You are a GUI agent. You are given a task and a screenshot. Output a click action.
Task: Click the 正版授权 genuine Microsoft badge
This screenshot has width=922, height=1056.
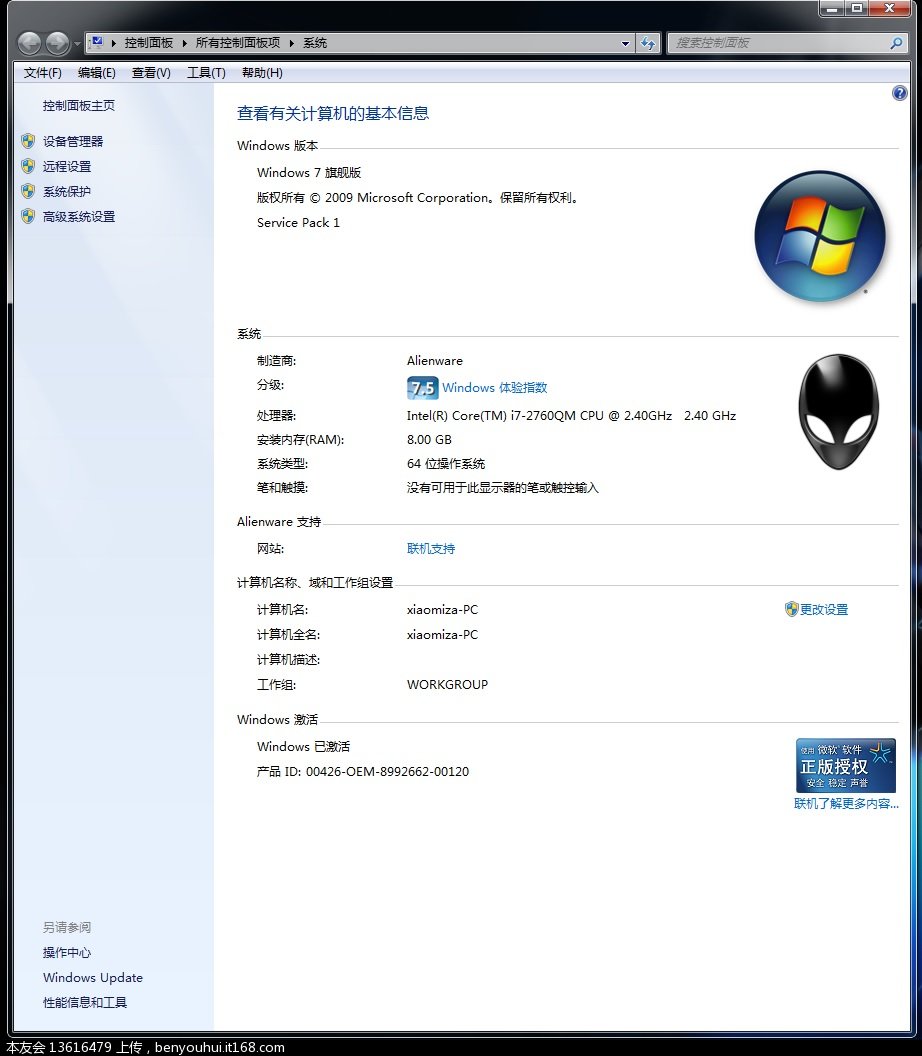pyautogui.click(x=845, y=766)
